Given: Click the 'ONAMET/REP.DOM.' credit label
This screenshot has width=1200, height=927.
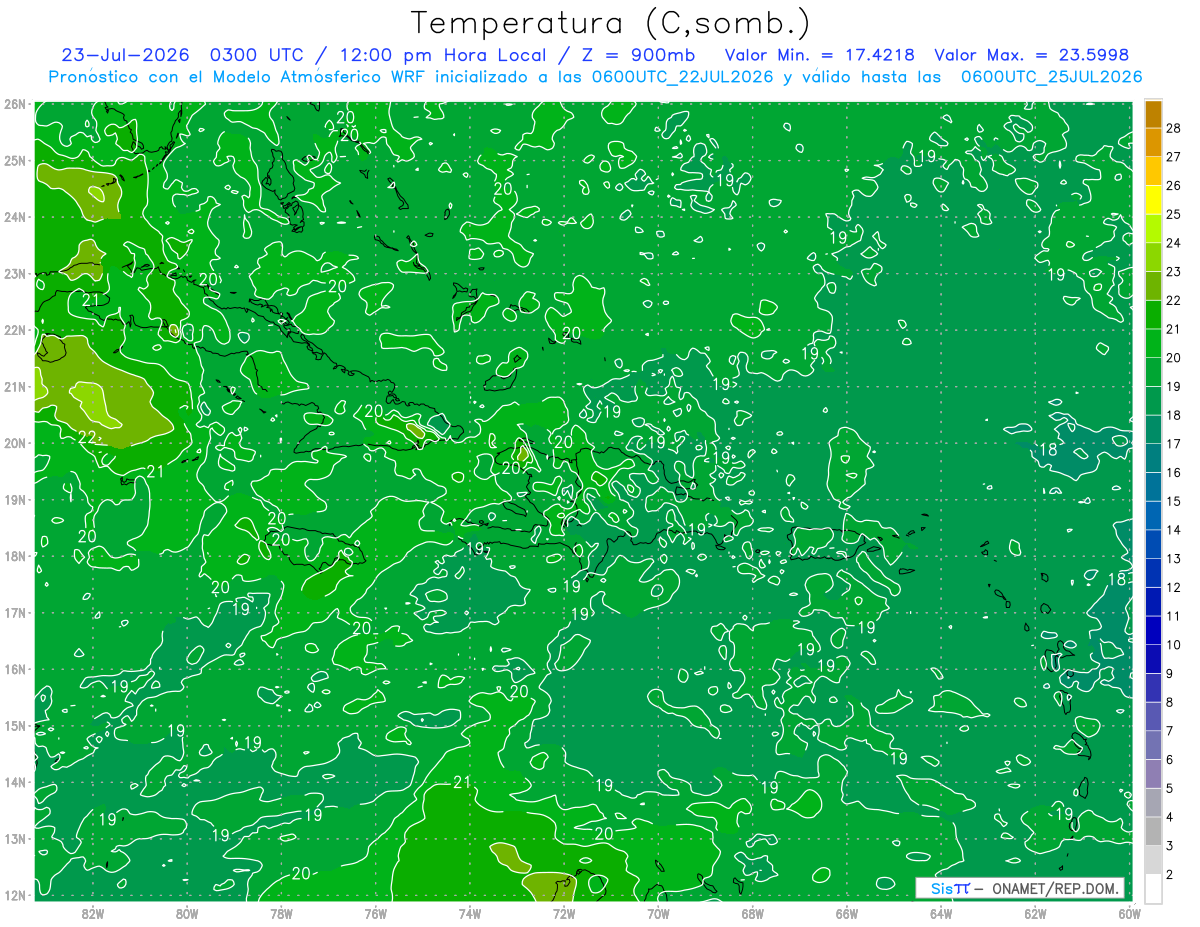Looking at the screenshot, I should tap(1056, 888).
